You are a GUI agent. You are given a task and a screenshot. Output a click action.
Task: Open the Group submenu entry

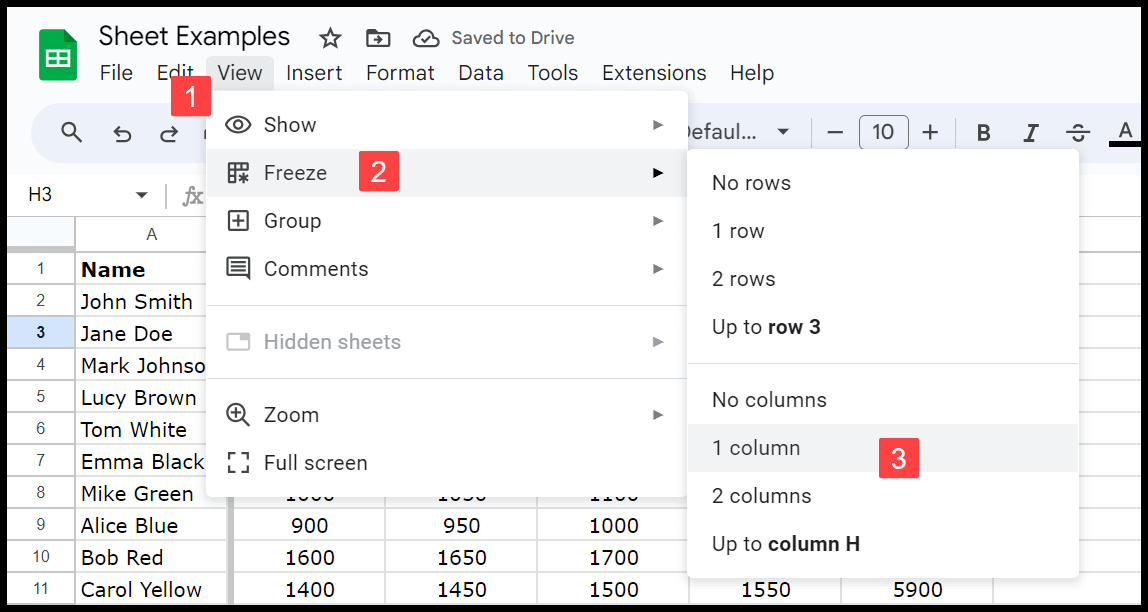(447, 221)
